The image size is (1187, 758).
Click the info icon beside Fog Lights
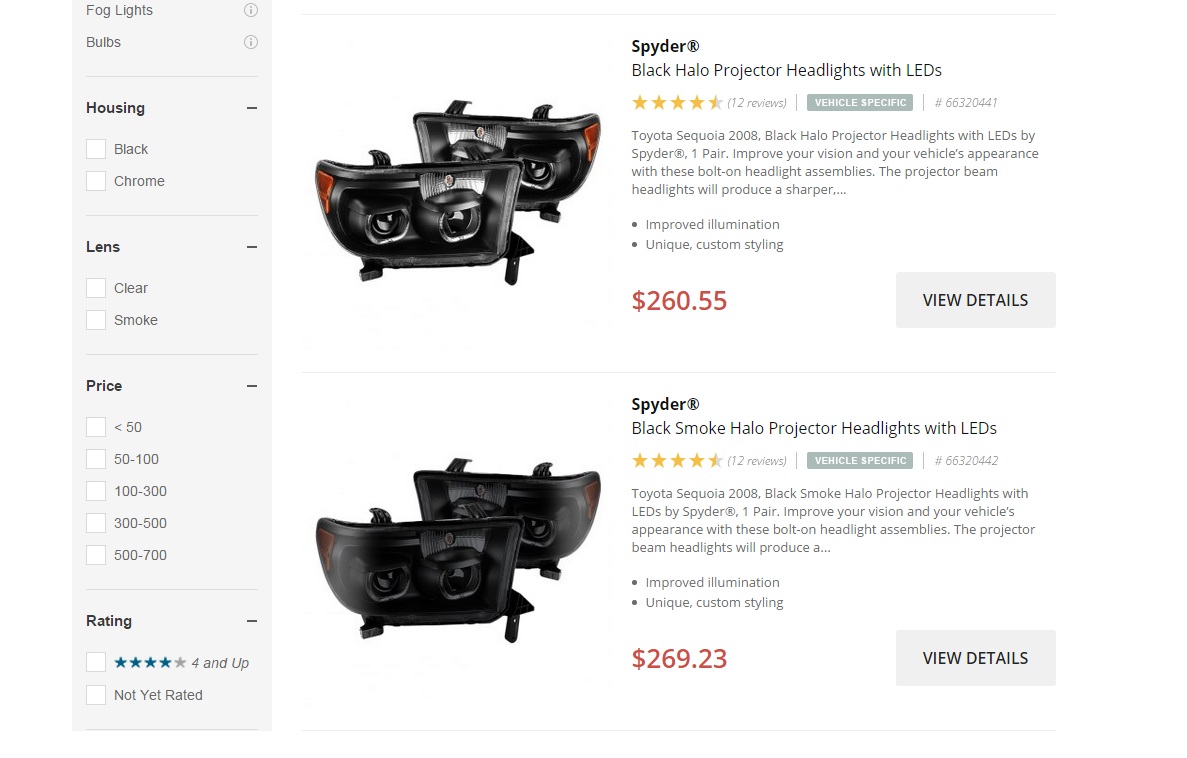pyautogui.click(x=251, y=10)
